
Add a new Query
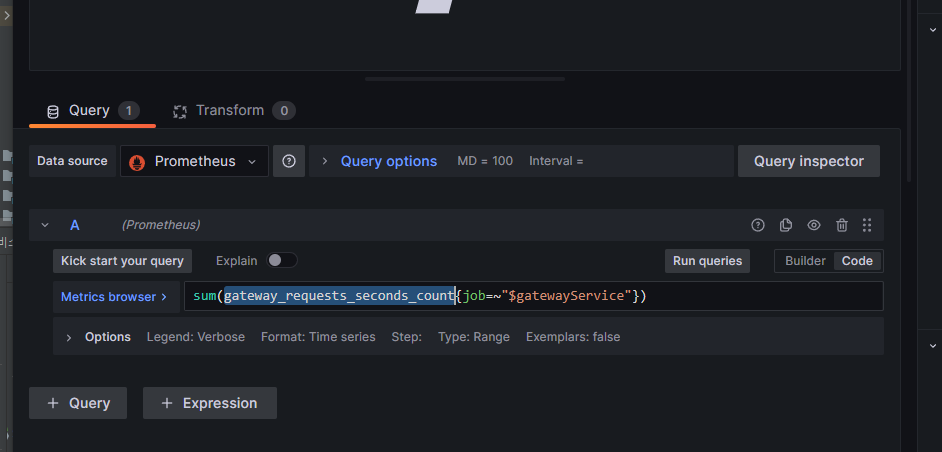pos(78,403)
